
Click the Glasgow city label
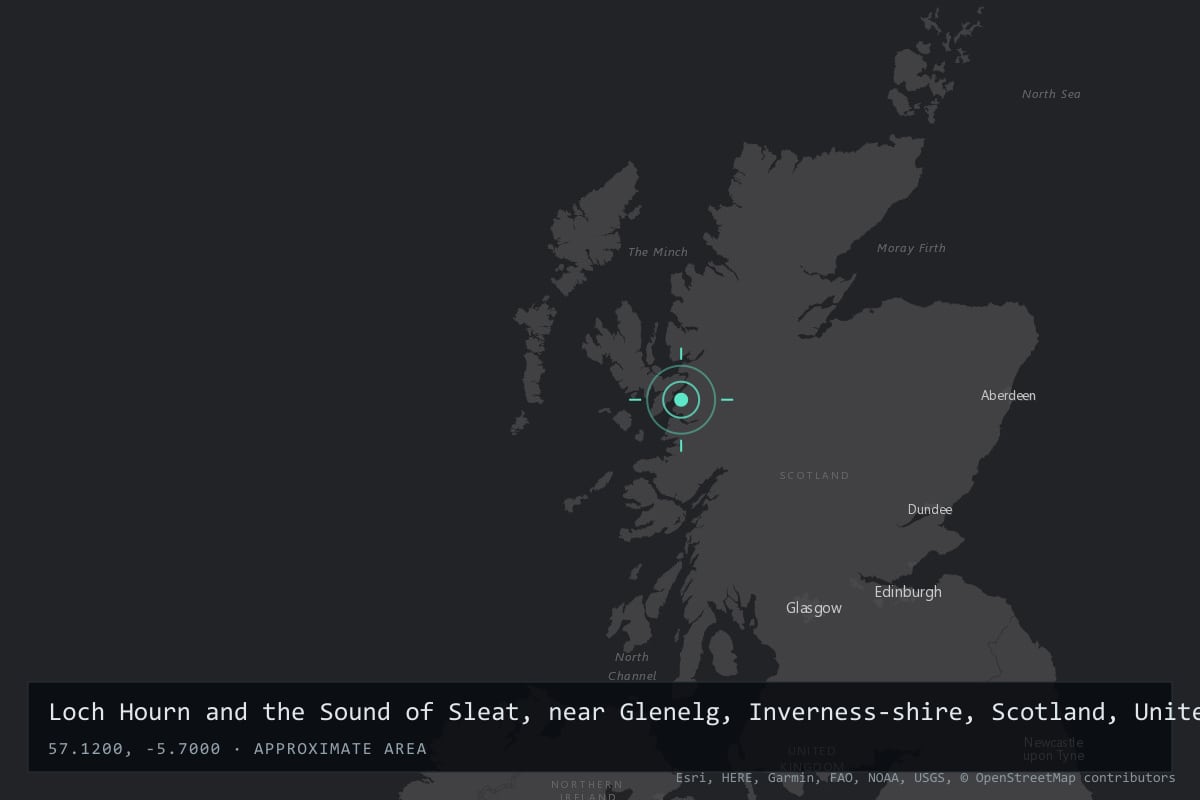click(x=814, y=608)
